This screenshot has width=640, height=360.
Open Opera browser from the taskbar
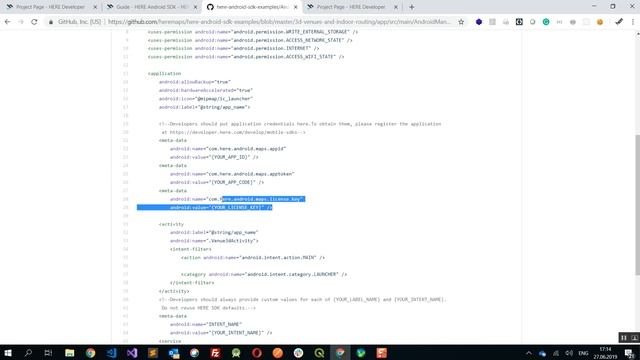point(257,353)
